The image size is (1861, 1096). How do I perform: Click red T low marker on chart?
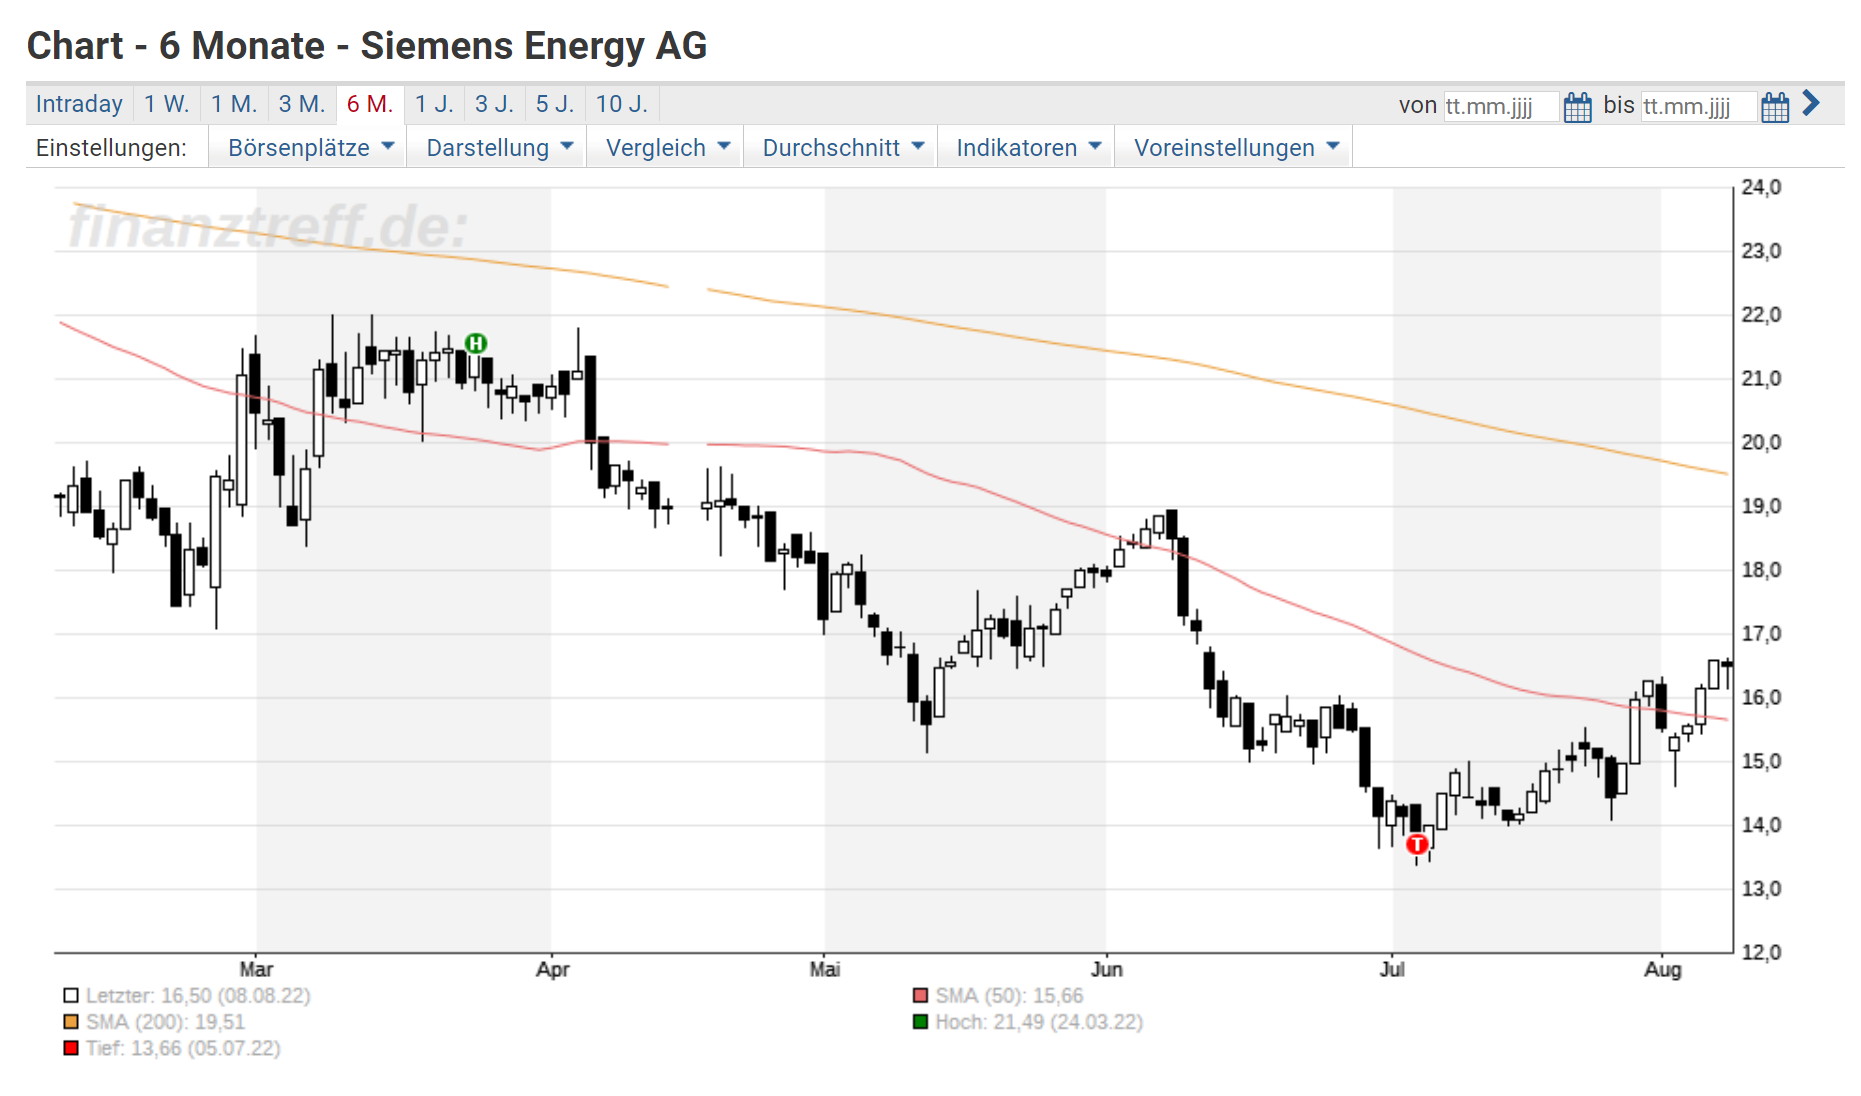[x=1417, y=844]
